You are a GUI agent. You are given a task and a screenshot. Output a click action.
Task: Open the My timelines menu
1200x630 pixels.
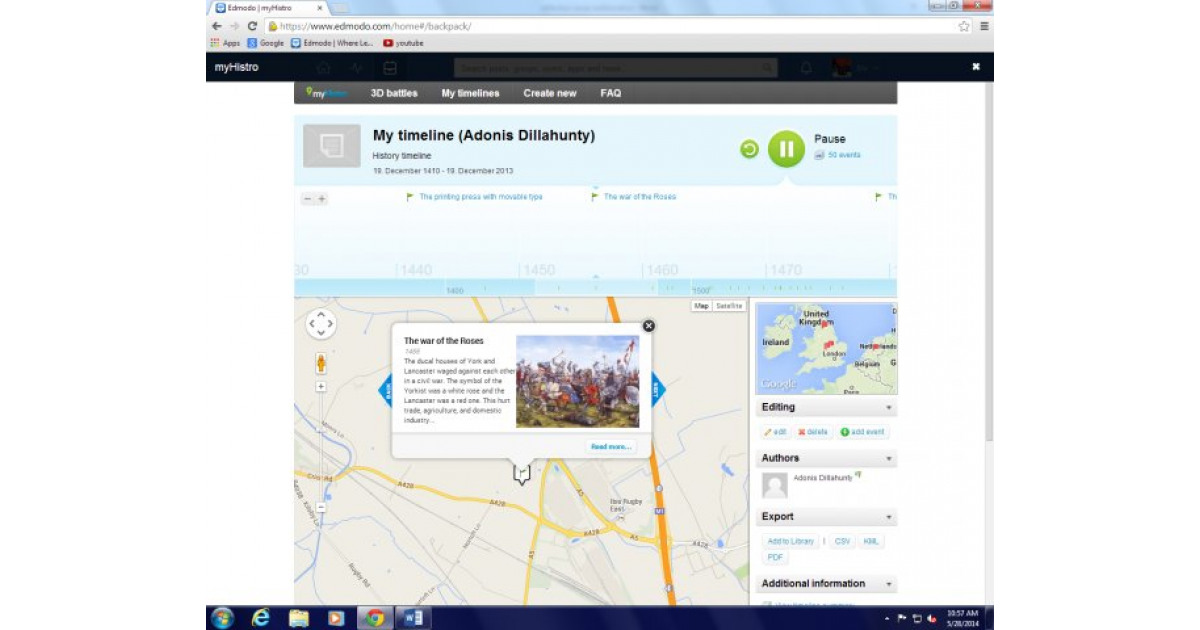[x=469, y=93]
